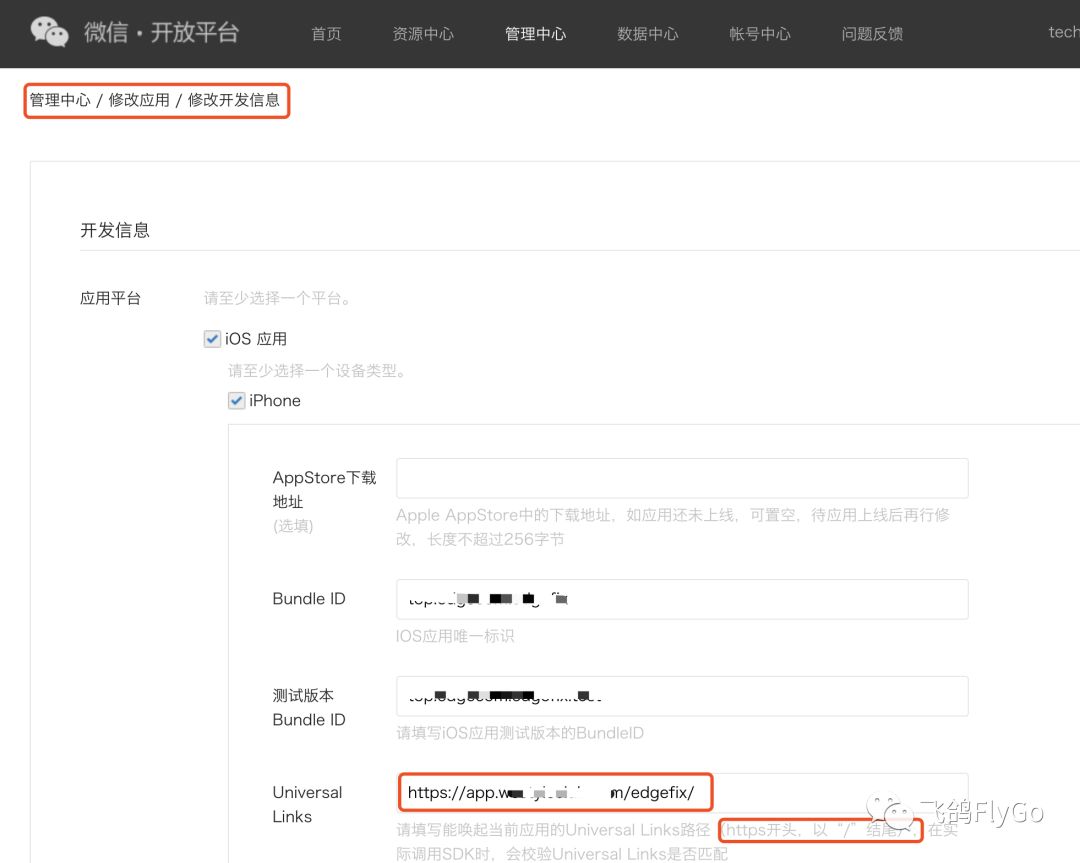Click the AppStore下载地址 input field
Screen dimensions: 1080x863
[x=682, y=478]
